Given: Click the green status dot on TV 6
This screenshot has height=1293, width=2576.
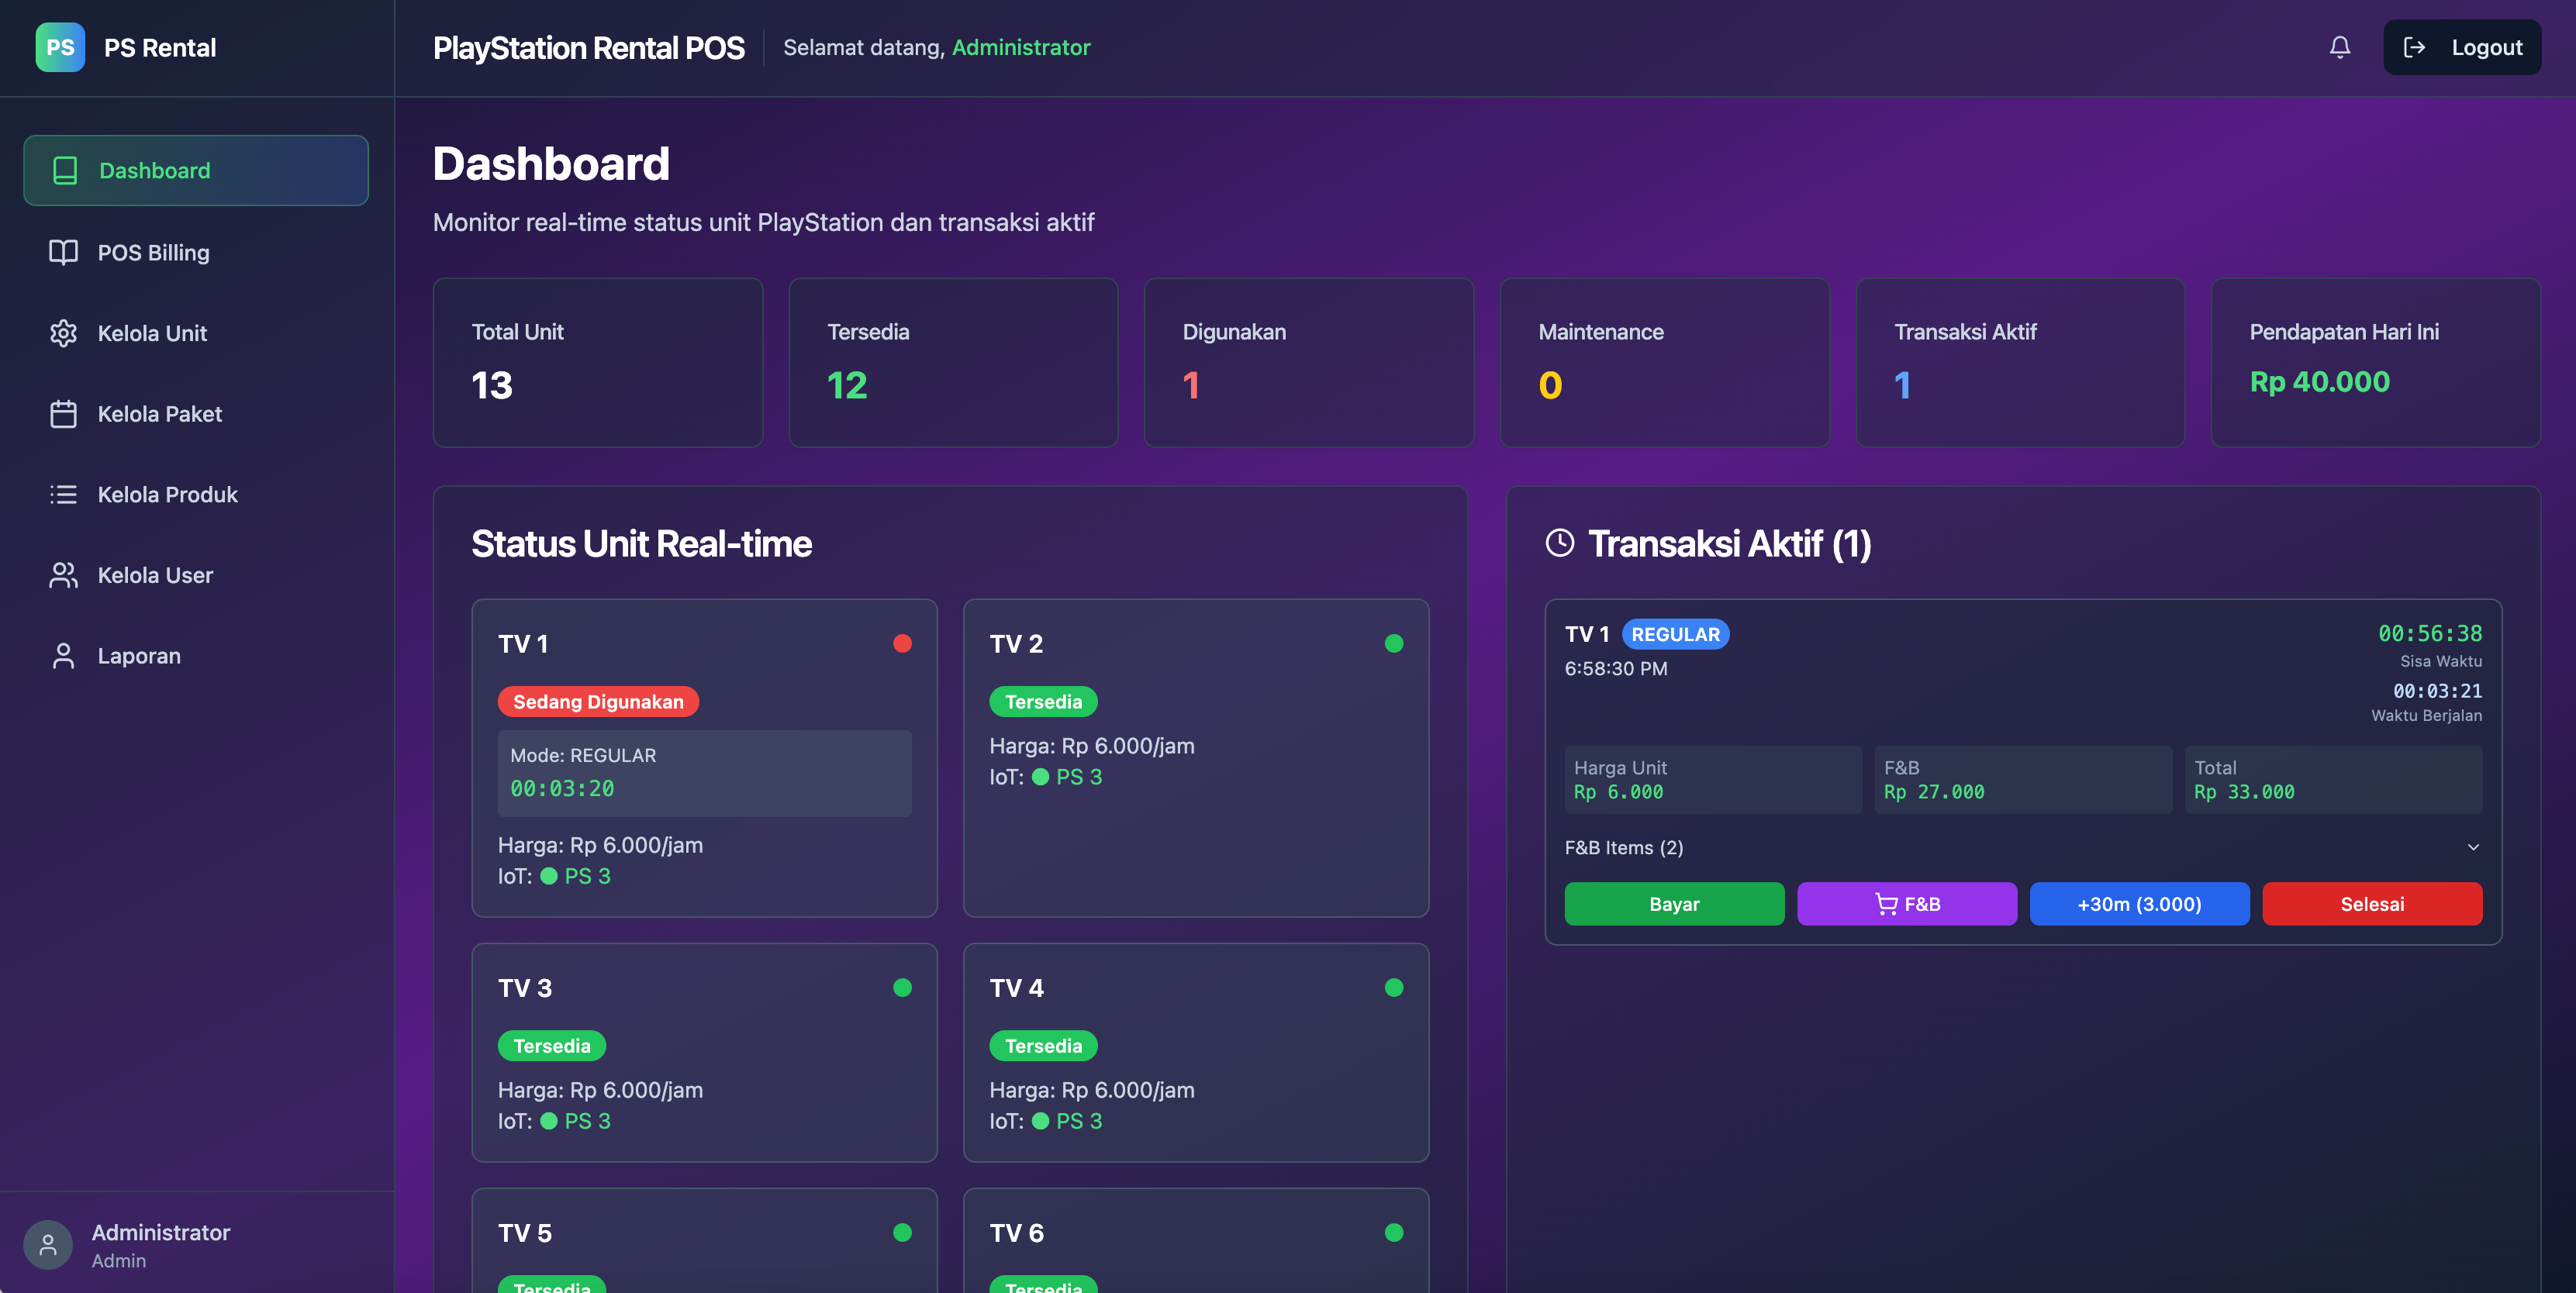Looking at the screenshot, I should point(1394,1232).
